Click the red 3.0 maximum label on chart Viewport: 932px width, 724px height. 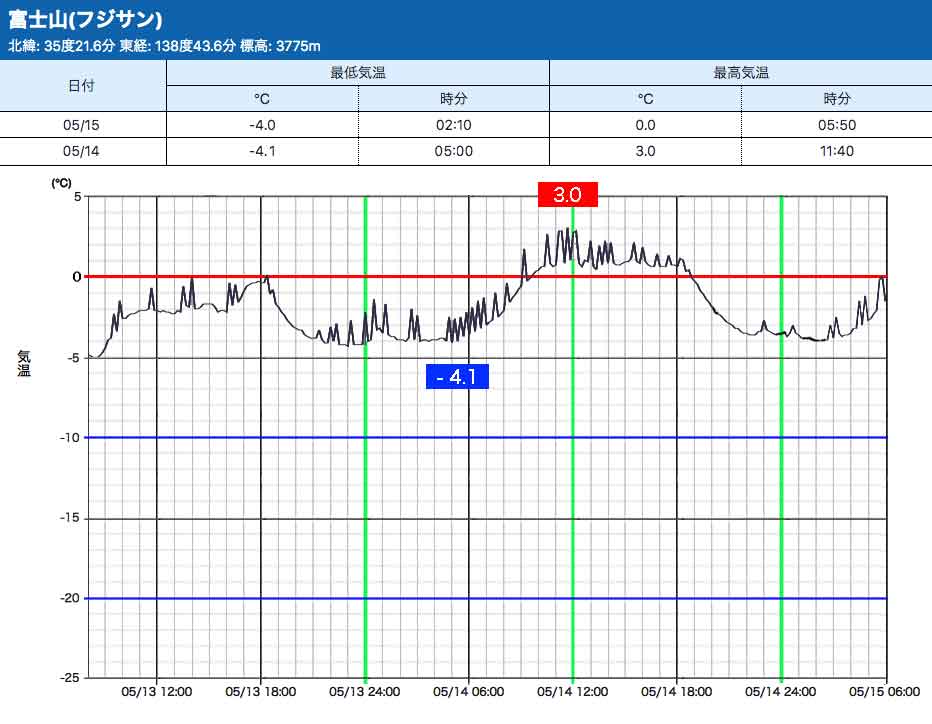(568, 194)
